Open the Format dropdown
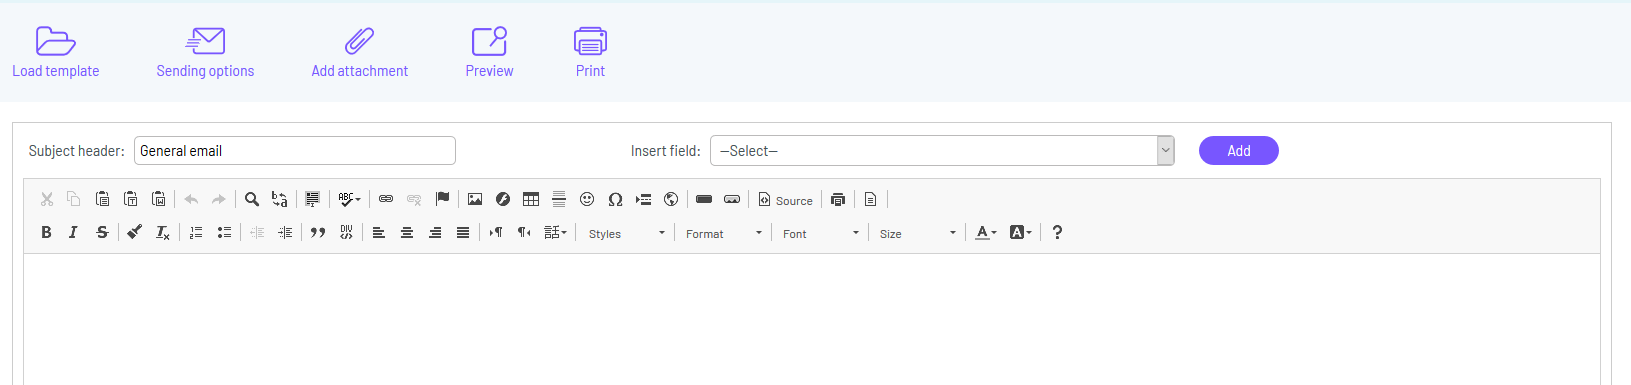This screenshot has width=1631, height=385. pos(724,233)
